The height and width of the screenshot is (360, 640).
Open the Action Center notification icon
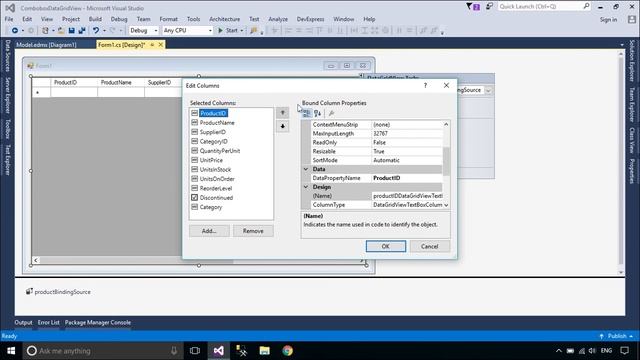(624, 351)
